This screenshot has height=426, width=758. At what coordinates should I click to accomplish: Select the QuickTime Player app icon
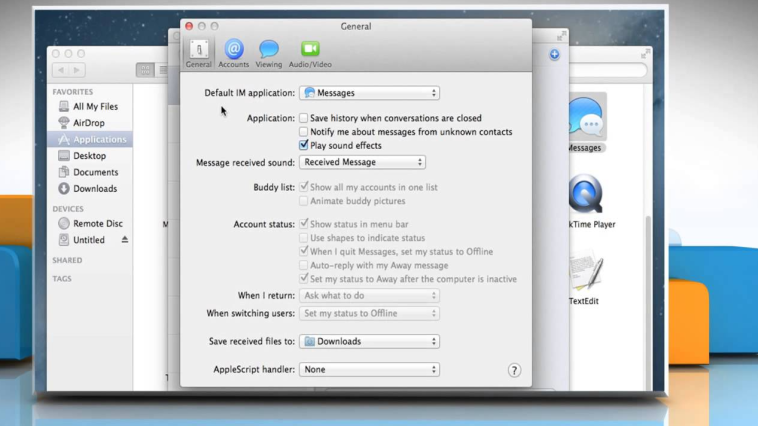(586, 197)
